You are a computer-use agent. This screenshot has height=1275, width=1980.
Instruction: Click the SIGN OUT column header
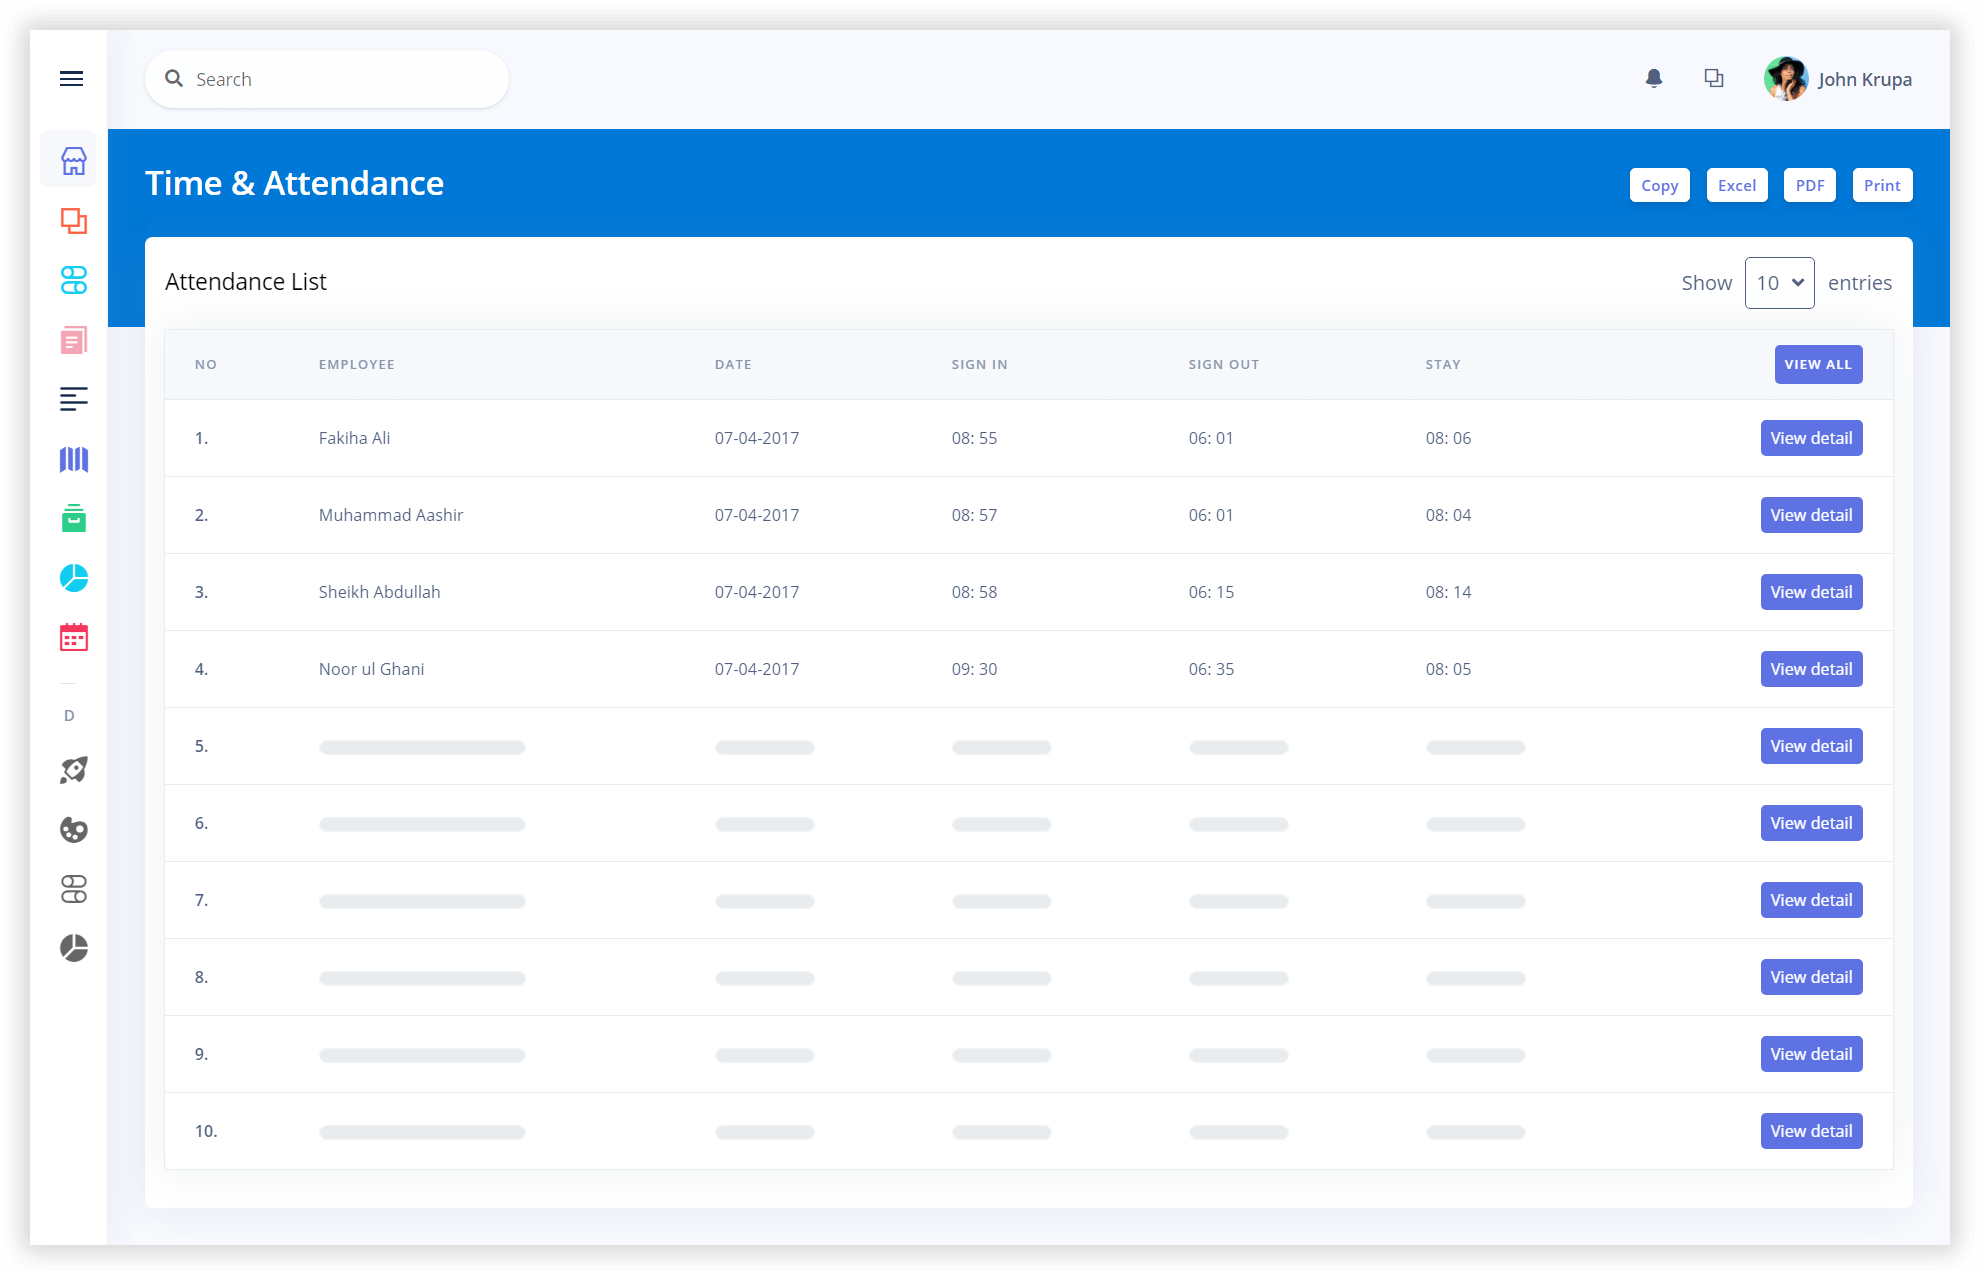[x=1223, y=364]
